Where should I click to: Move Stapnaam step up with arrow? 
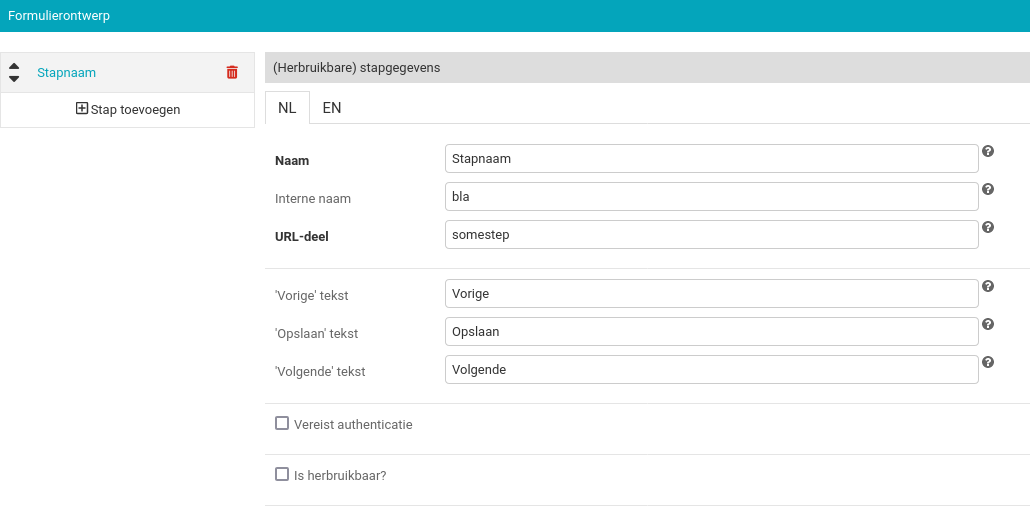pyautogui.click(x=14, y=66)
